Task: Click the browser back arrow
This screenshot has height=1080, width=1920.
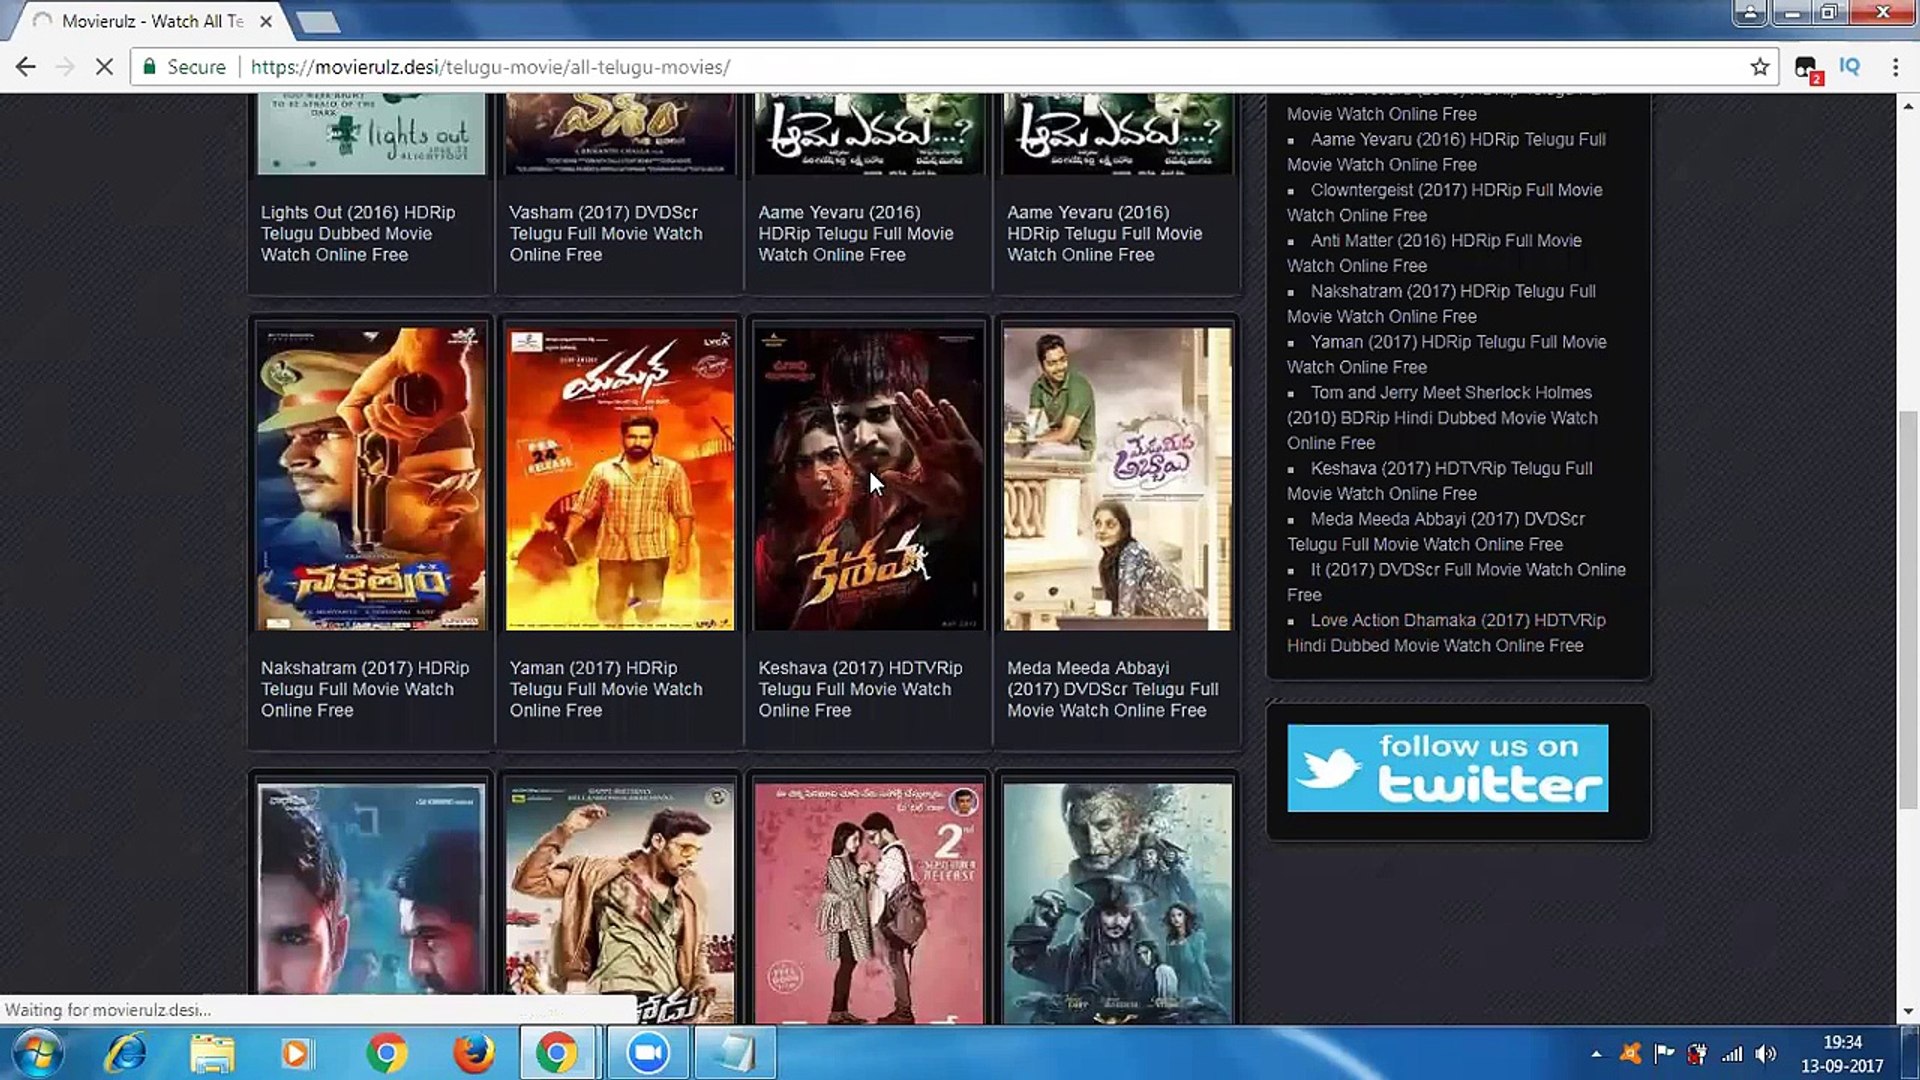Action: click(26, 67)
